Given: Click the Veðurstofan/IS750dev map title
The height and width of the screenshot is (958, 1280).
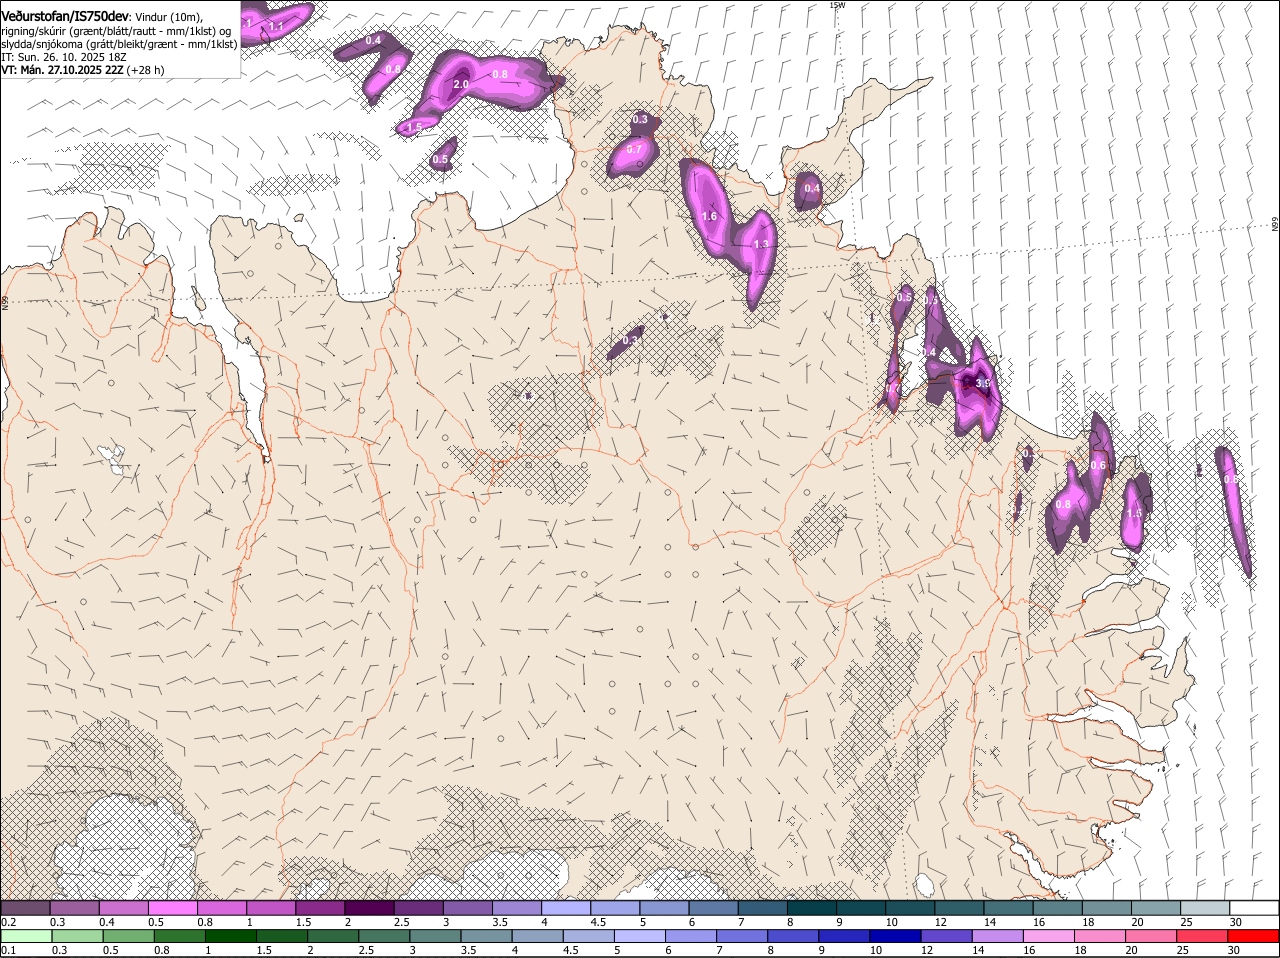Looking at the screenshot, I should 65,16.
